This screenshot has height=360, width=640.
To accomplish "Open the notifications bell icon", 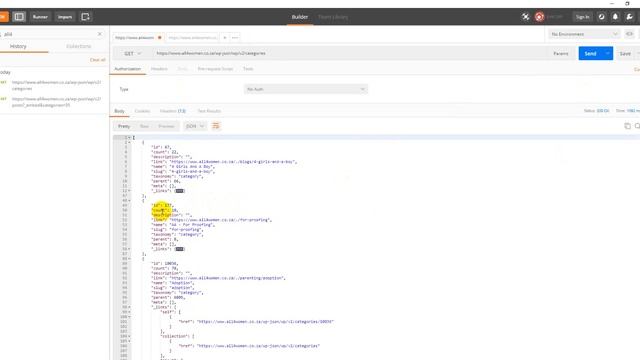I will pos(615,17).
